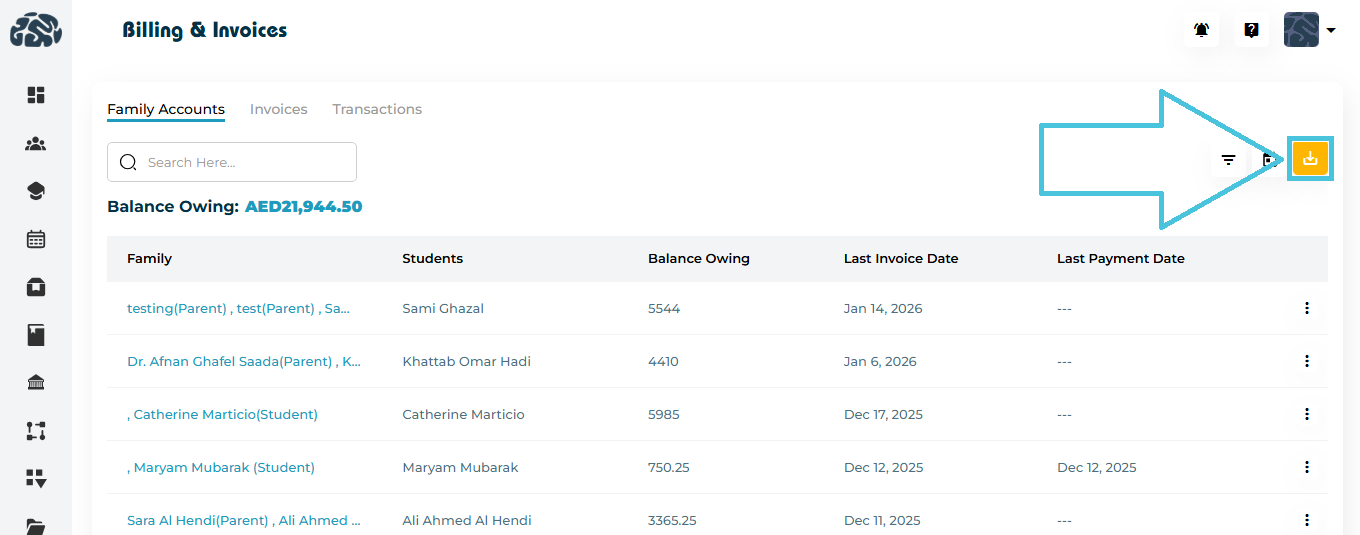Open row actions menu for Catherine Marticio
1360x535 pixels.
(x=1306, y=414)
